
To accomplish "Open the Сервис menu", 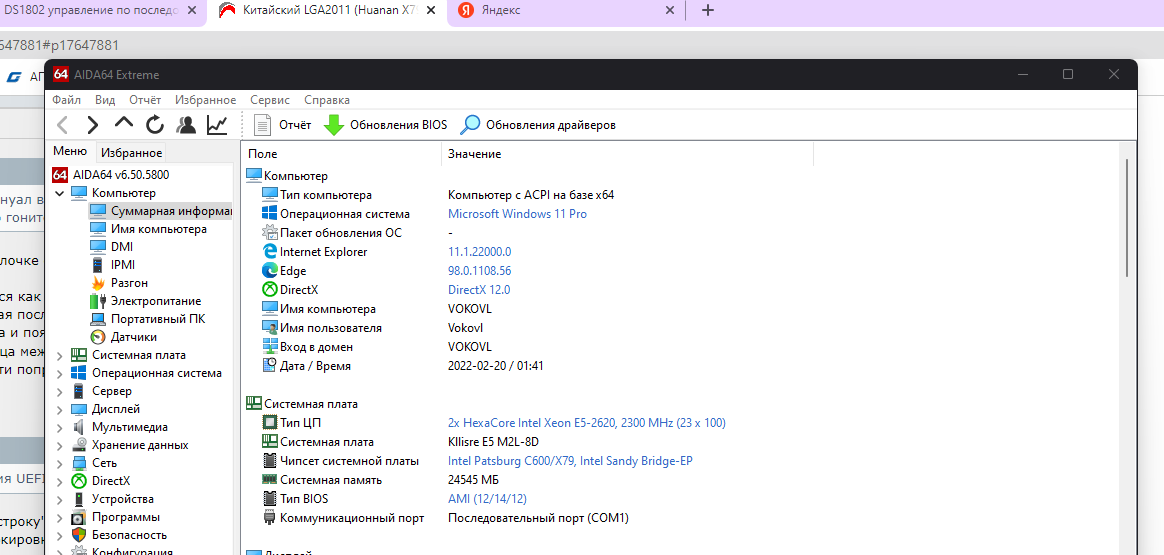I will point(270,100).
